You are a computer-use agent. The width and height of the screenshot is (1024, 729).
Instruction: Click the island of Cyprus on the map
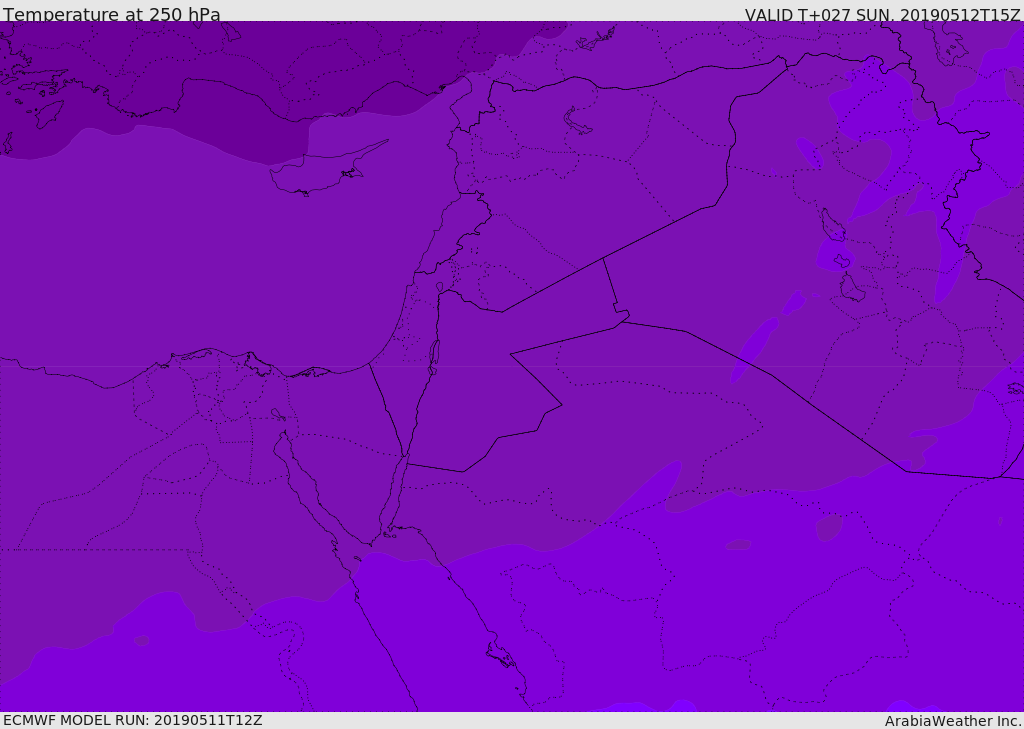click(x=323, y=170)
